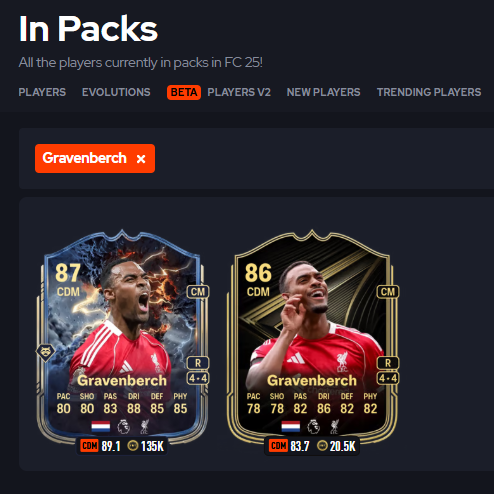
Task: Click Premier League logo on the 86 card
Action: pyautogui.click(x=313, y=426)
